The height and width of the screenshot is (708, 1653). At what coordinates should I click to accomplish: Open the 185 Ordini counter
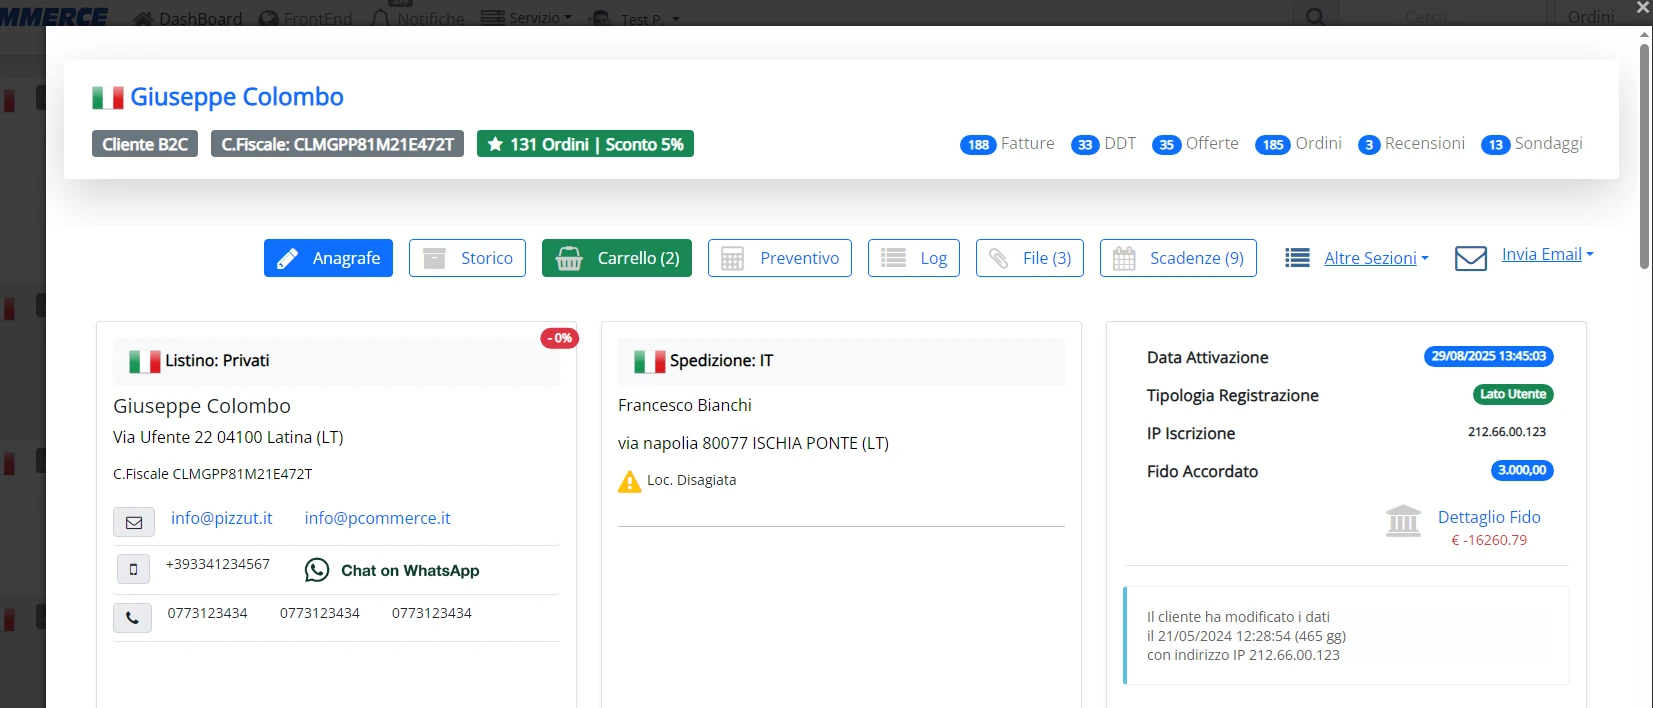click(1298, 144)
